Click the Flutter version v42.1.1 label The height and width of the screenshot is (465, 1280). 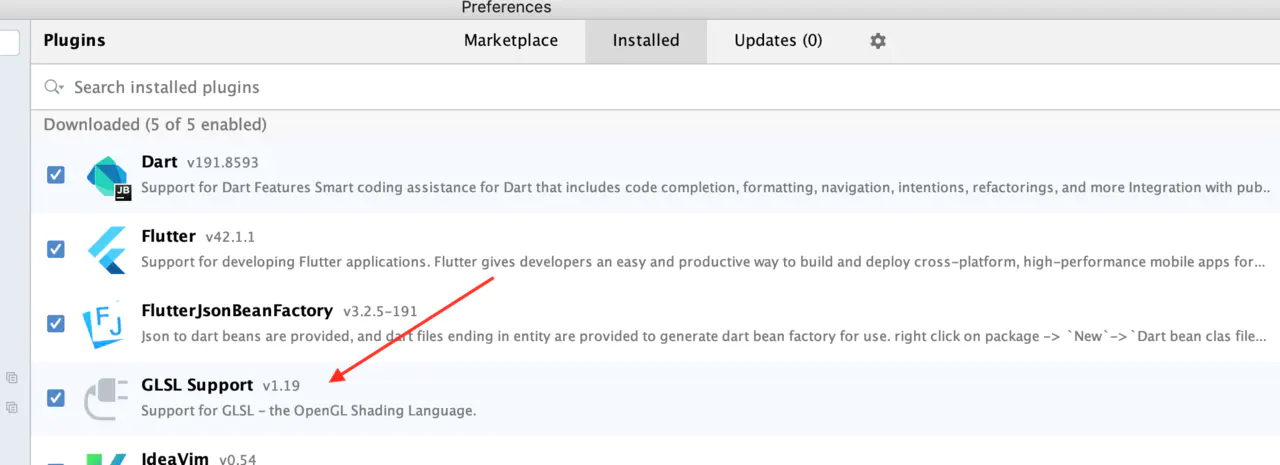tap(230, 238)
